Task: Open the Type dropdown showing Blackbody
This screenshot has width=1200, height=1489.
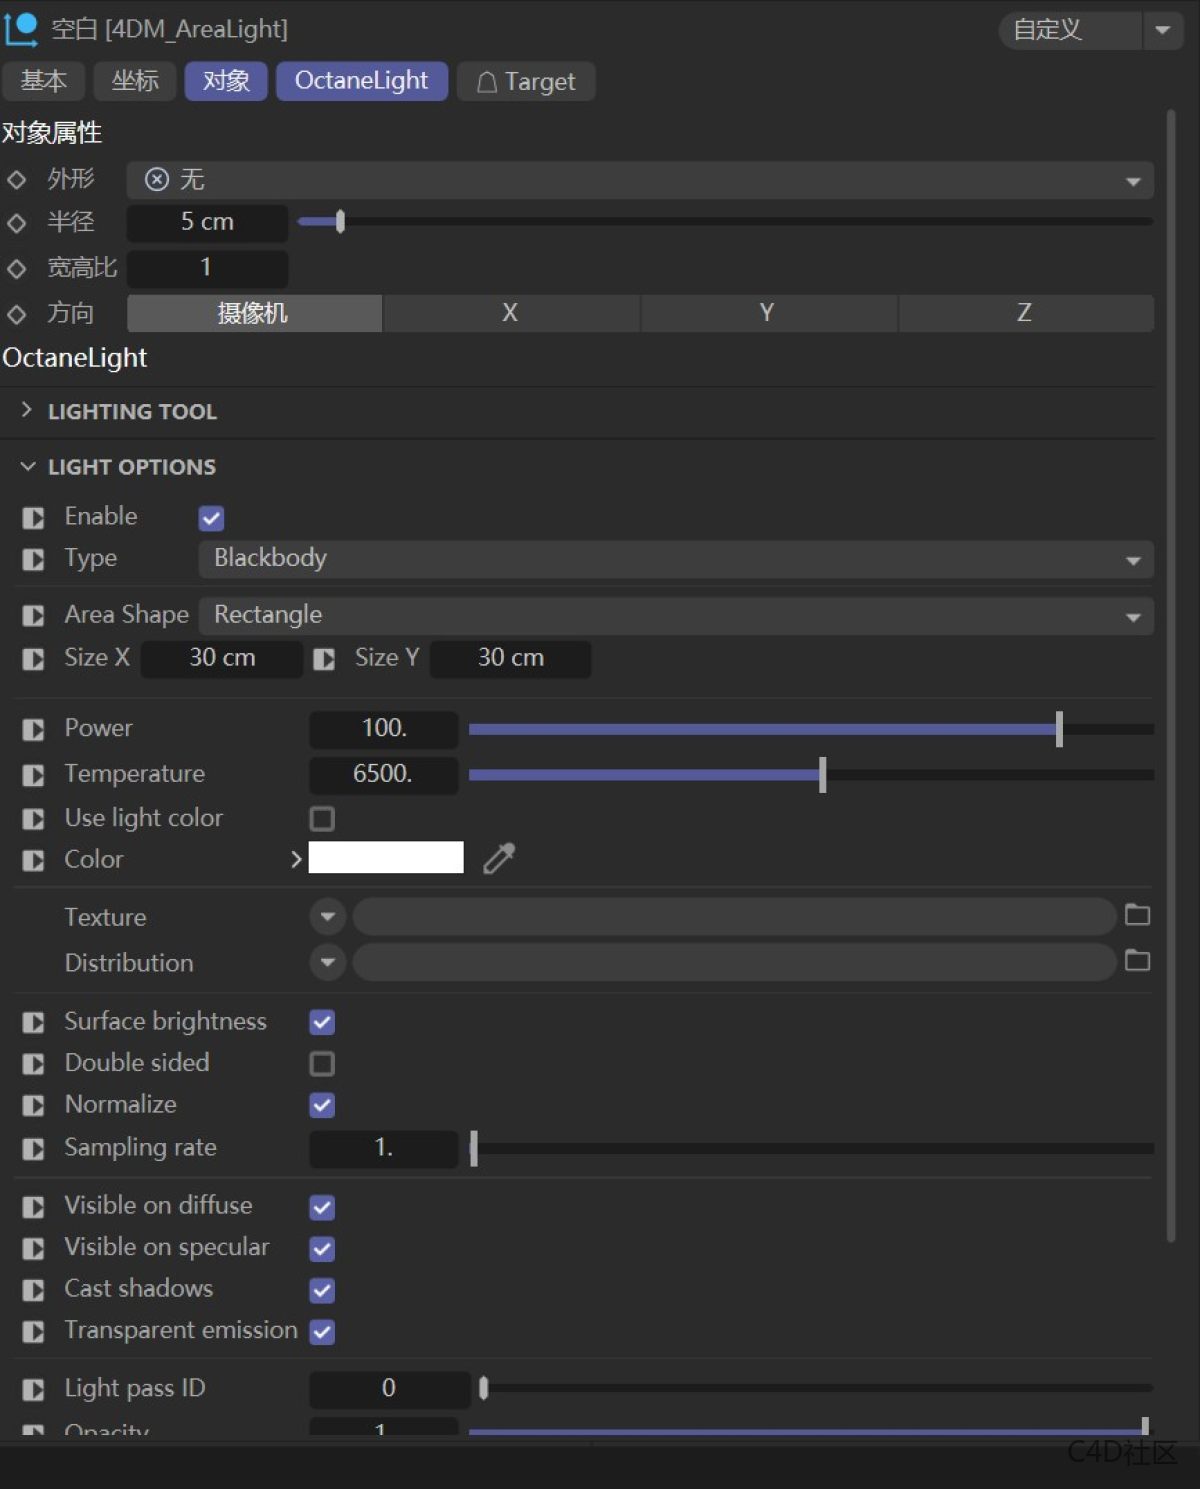Action: 674,559
